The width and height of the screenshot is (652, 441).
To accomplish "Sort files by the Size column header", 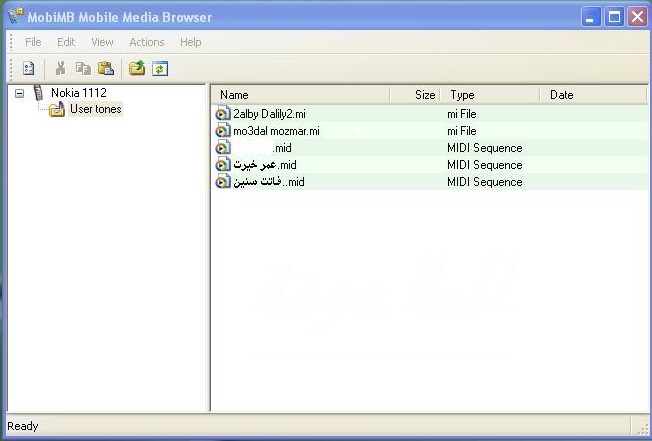I will pos(415,95).
